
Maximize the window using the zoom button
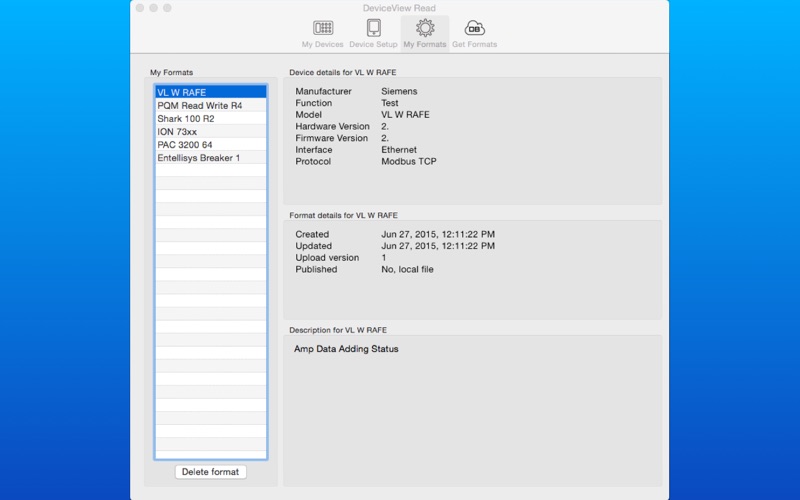pyautogui.click(x=167, y=8)
